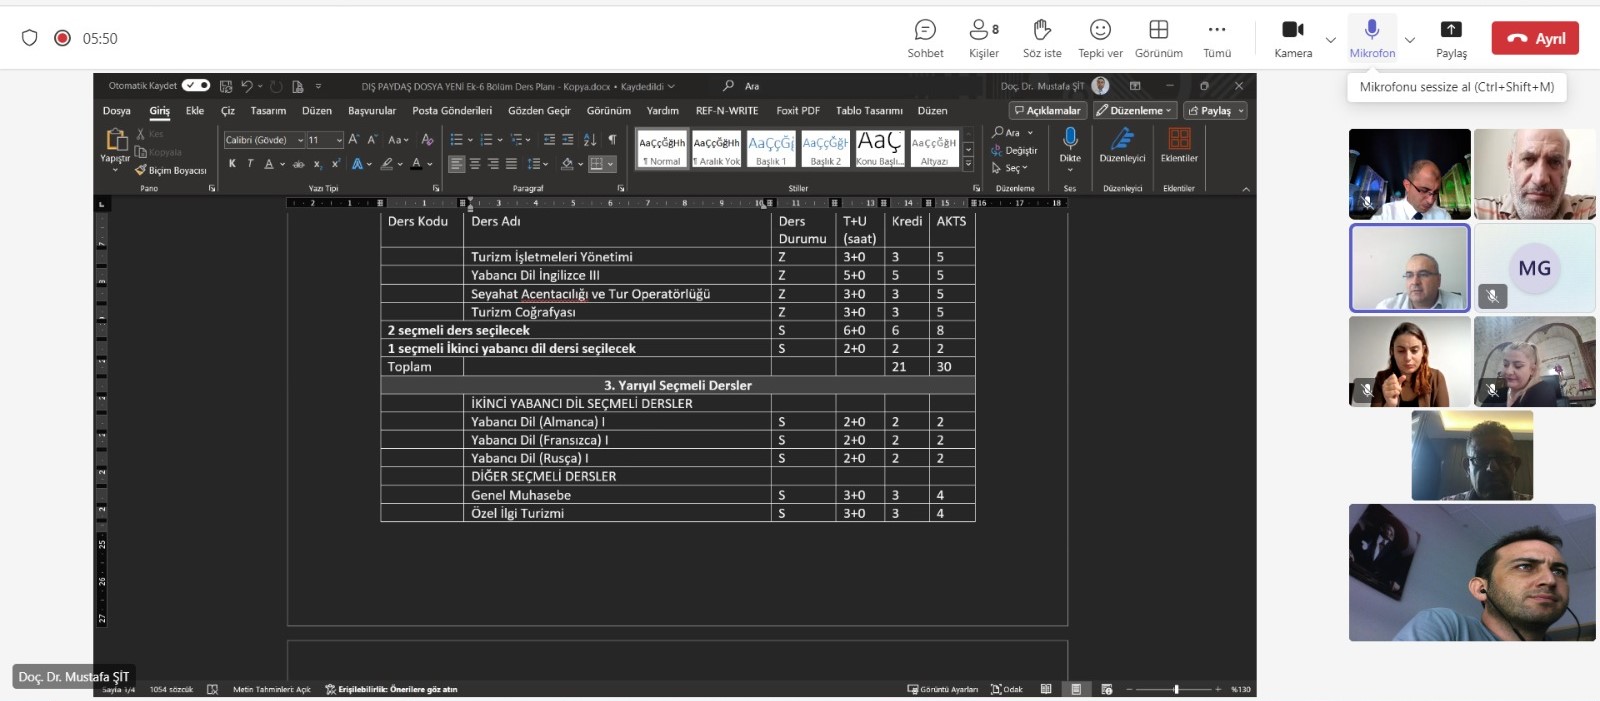Raise hand with Söz iste
This screenshot has height=701, width=1600.
[x=1042, y=30]
